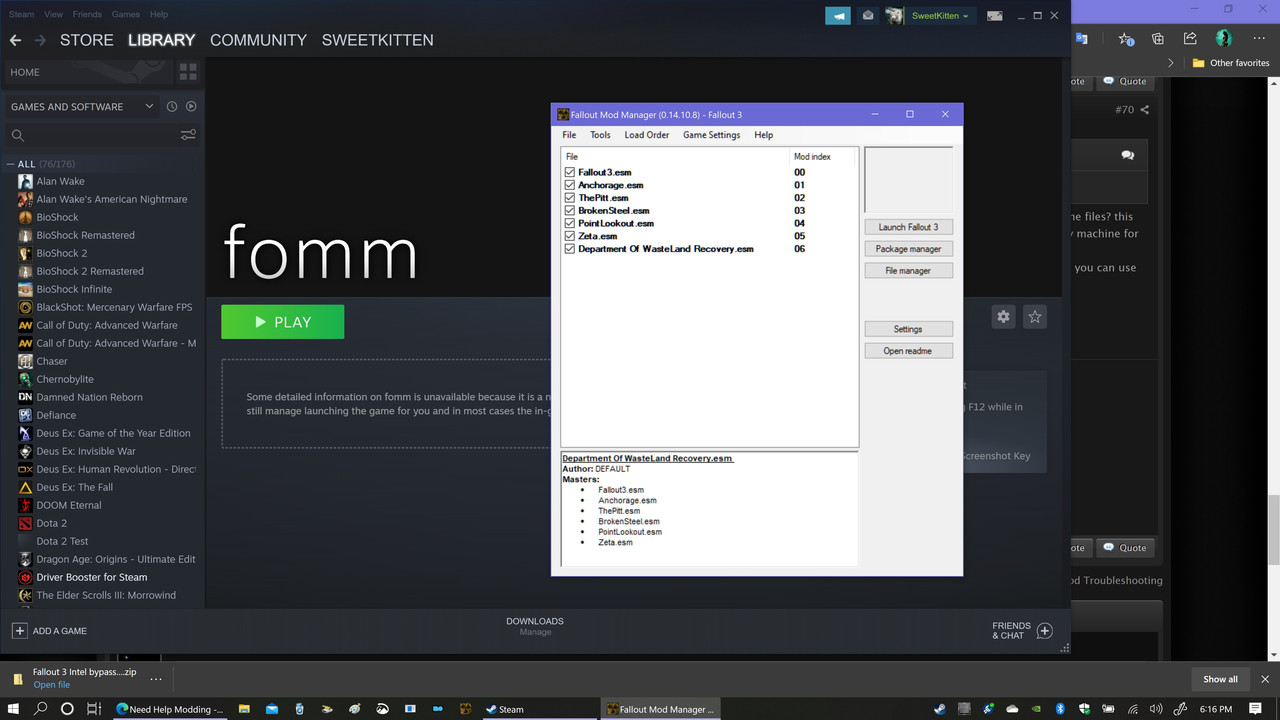Select Driver Booster for Steam entry
The image size is (1280, 720).
point(91,577)
